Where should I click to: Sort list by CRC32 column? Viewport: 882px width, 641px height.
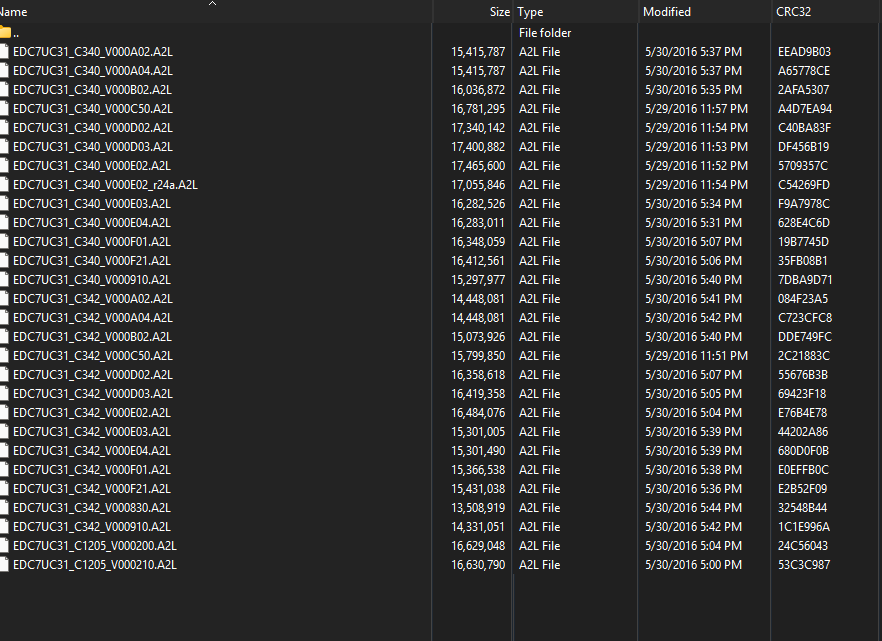point(794,12)
